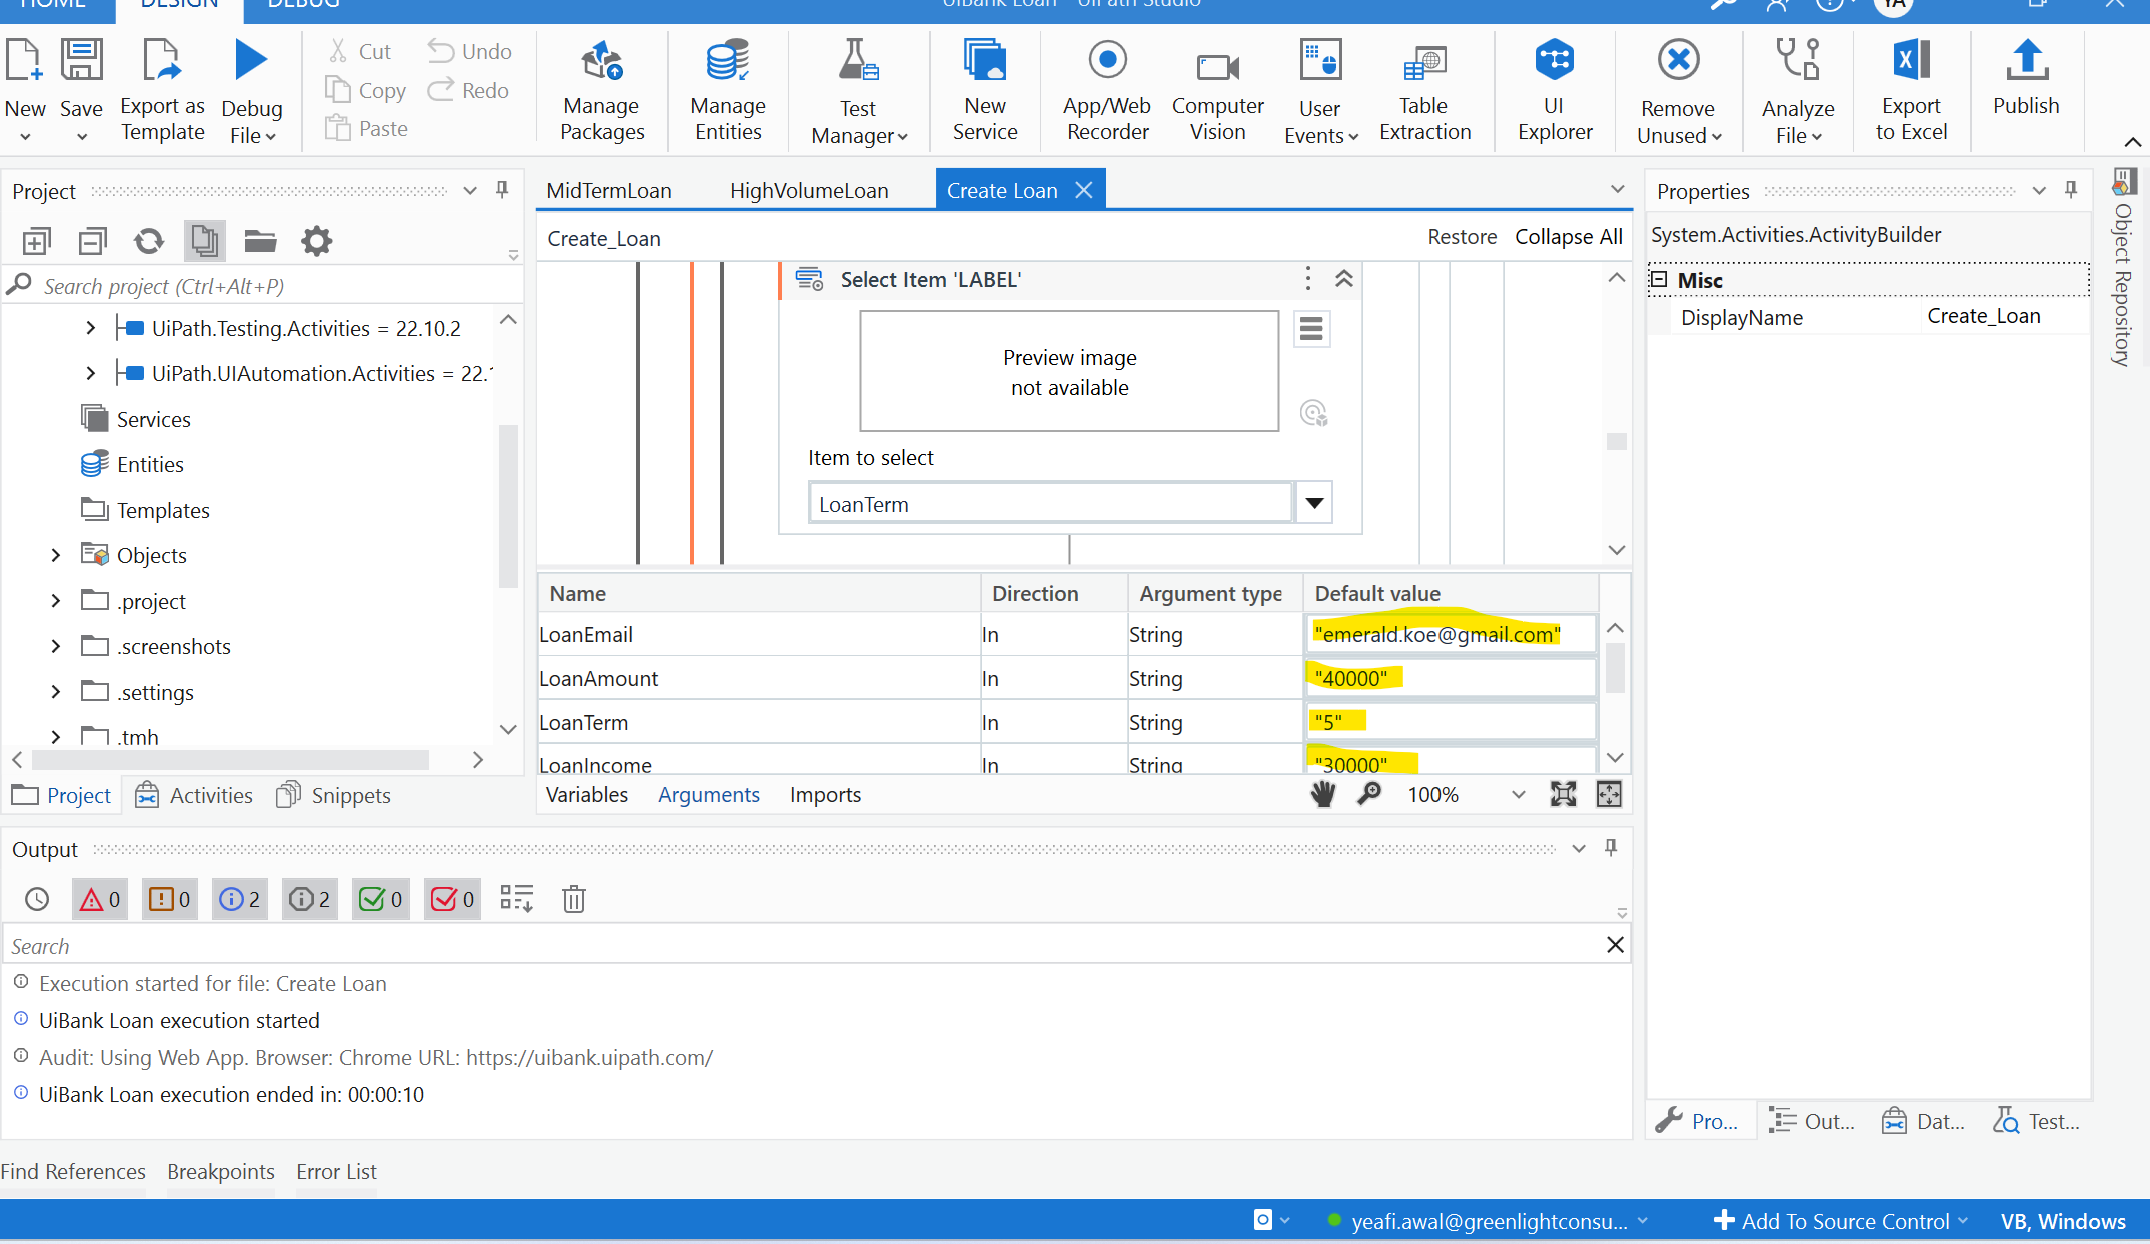Toggle pan mode hand icon
The image size is (2150, 1244).
[1322, 795]
